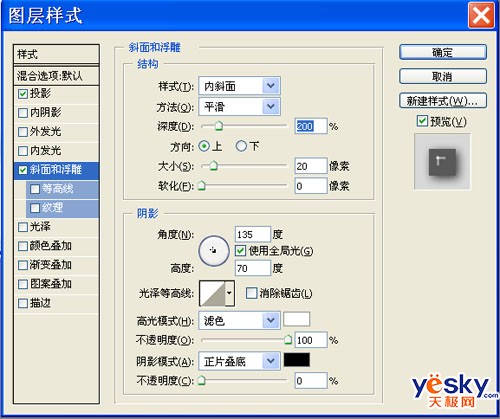This screenshot has height=419, width=500.
Task: Open the 光泽等高线 contour picker arrow
Action: (229, 293)
